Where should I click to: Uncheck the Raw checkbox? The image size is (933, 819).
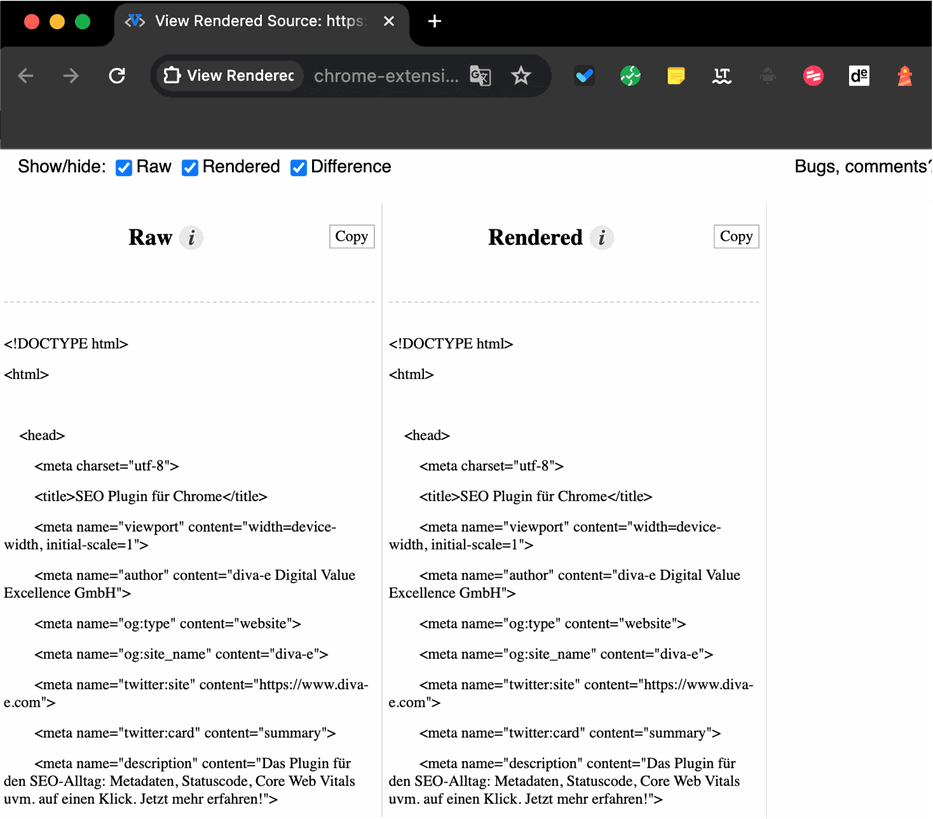(x=124, y=168)
